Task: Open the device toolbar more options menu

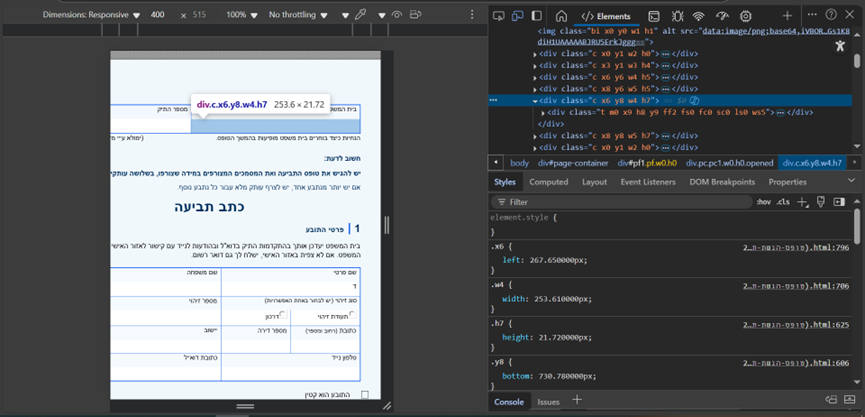Action: click(472, 15)
